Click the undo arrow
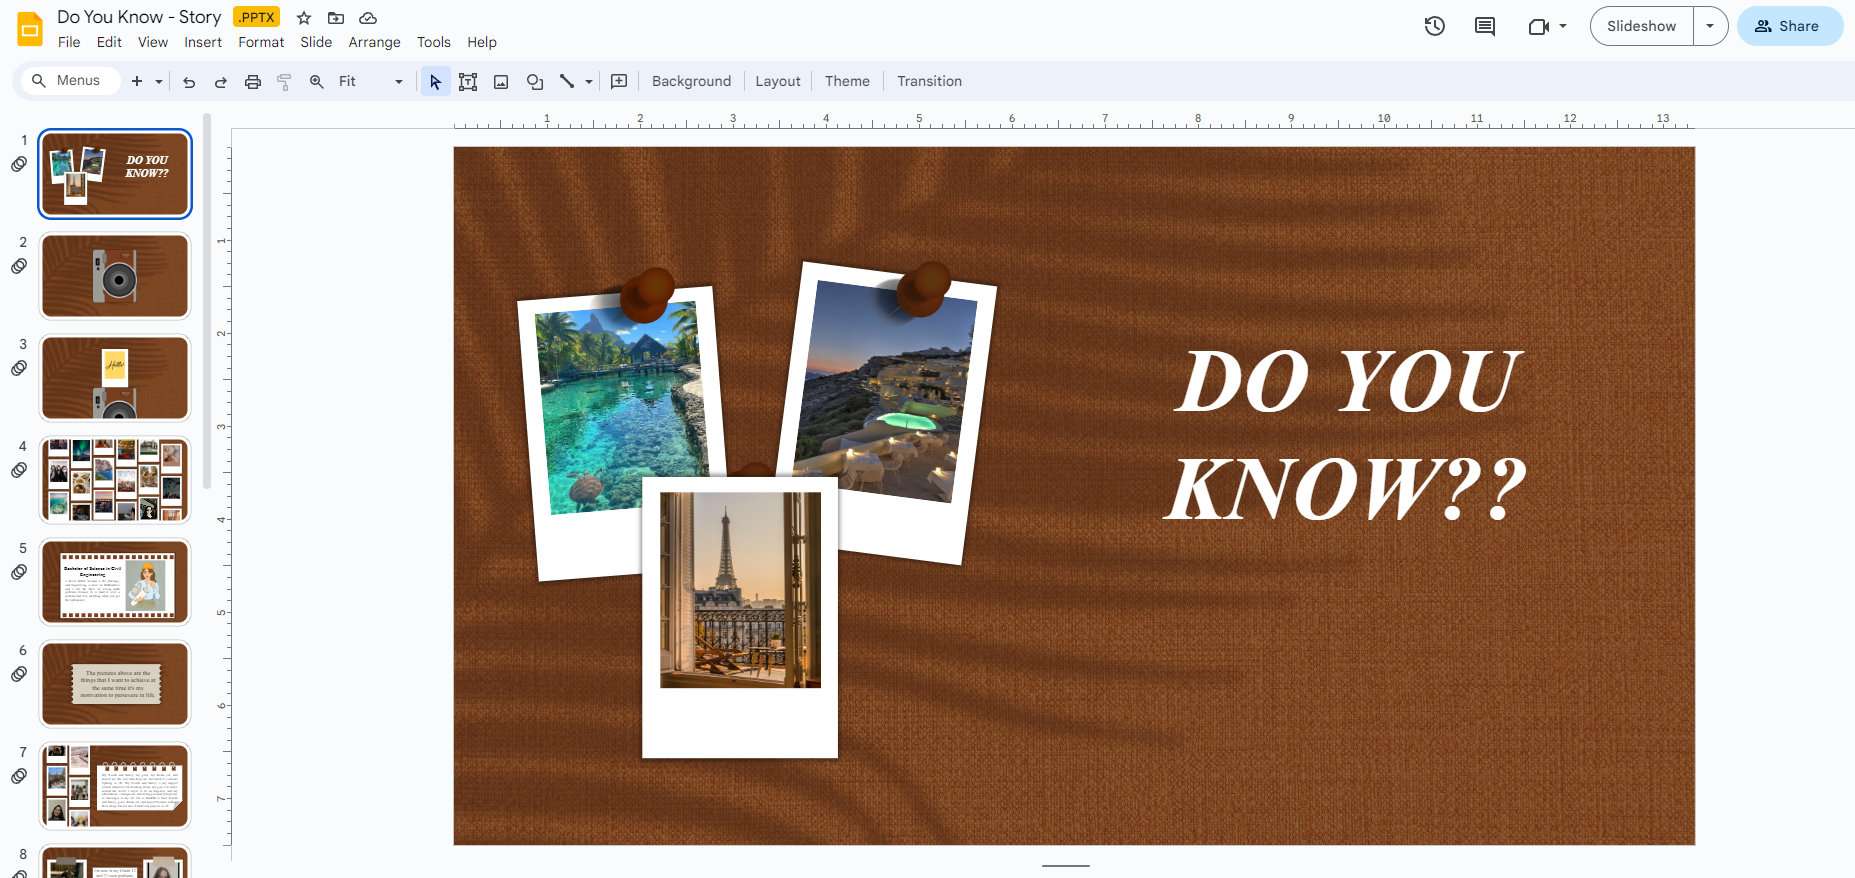The height and width of the screenshot is (878, 1855). click(189, 82)
